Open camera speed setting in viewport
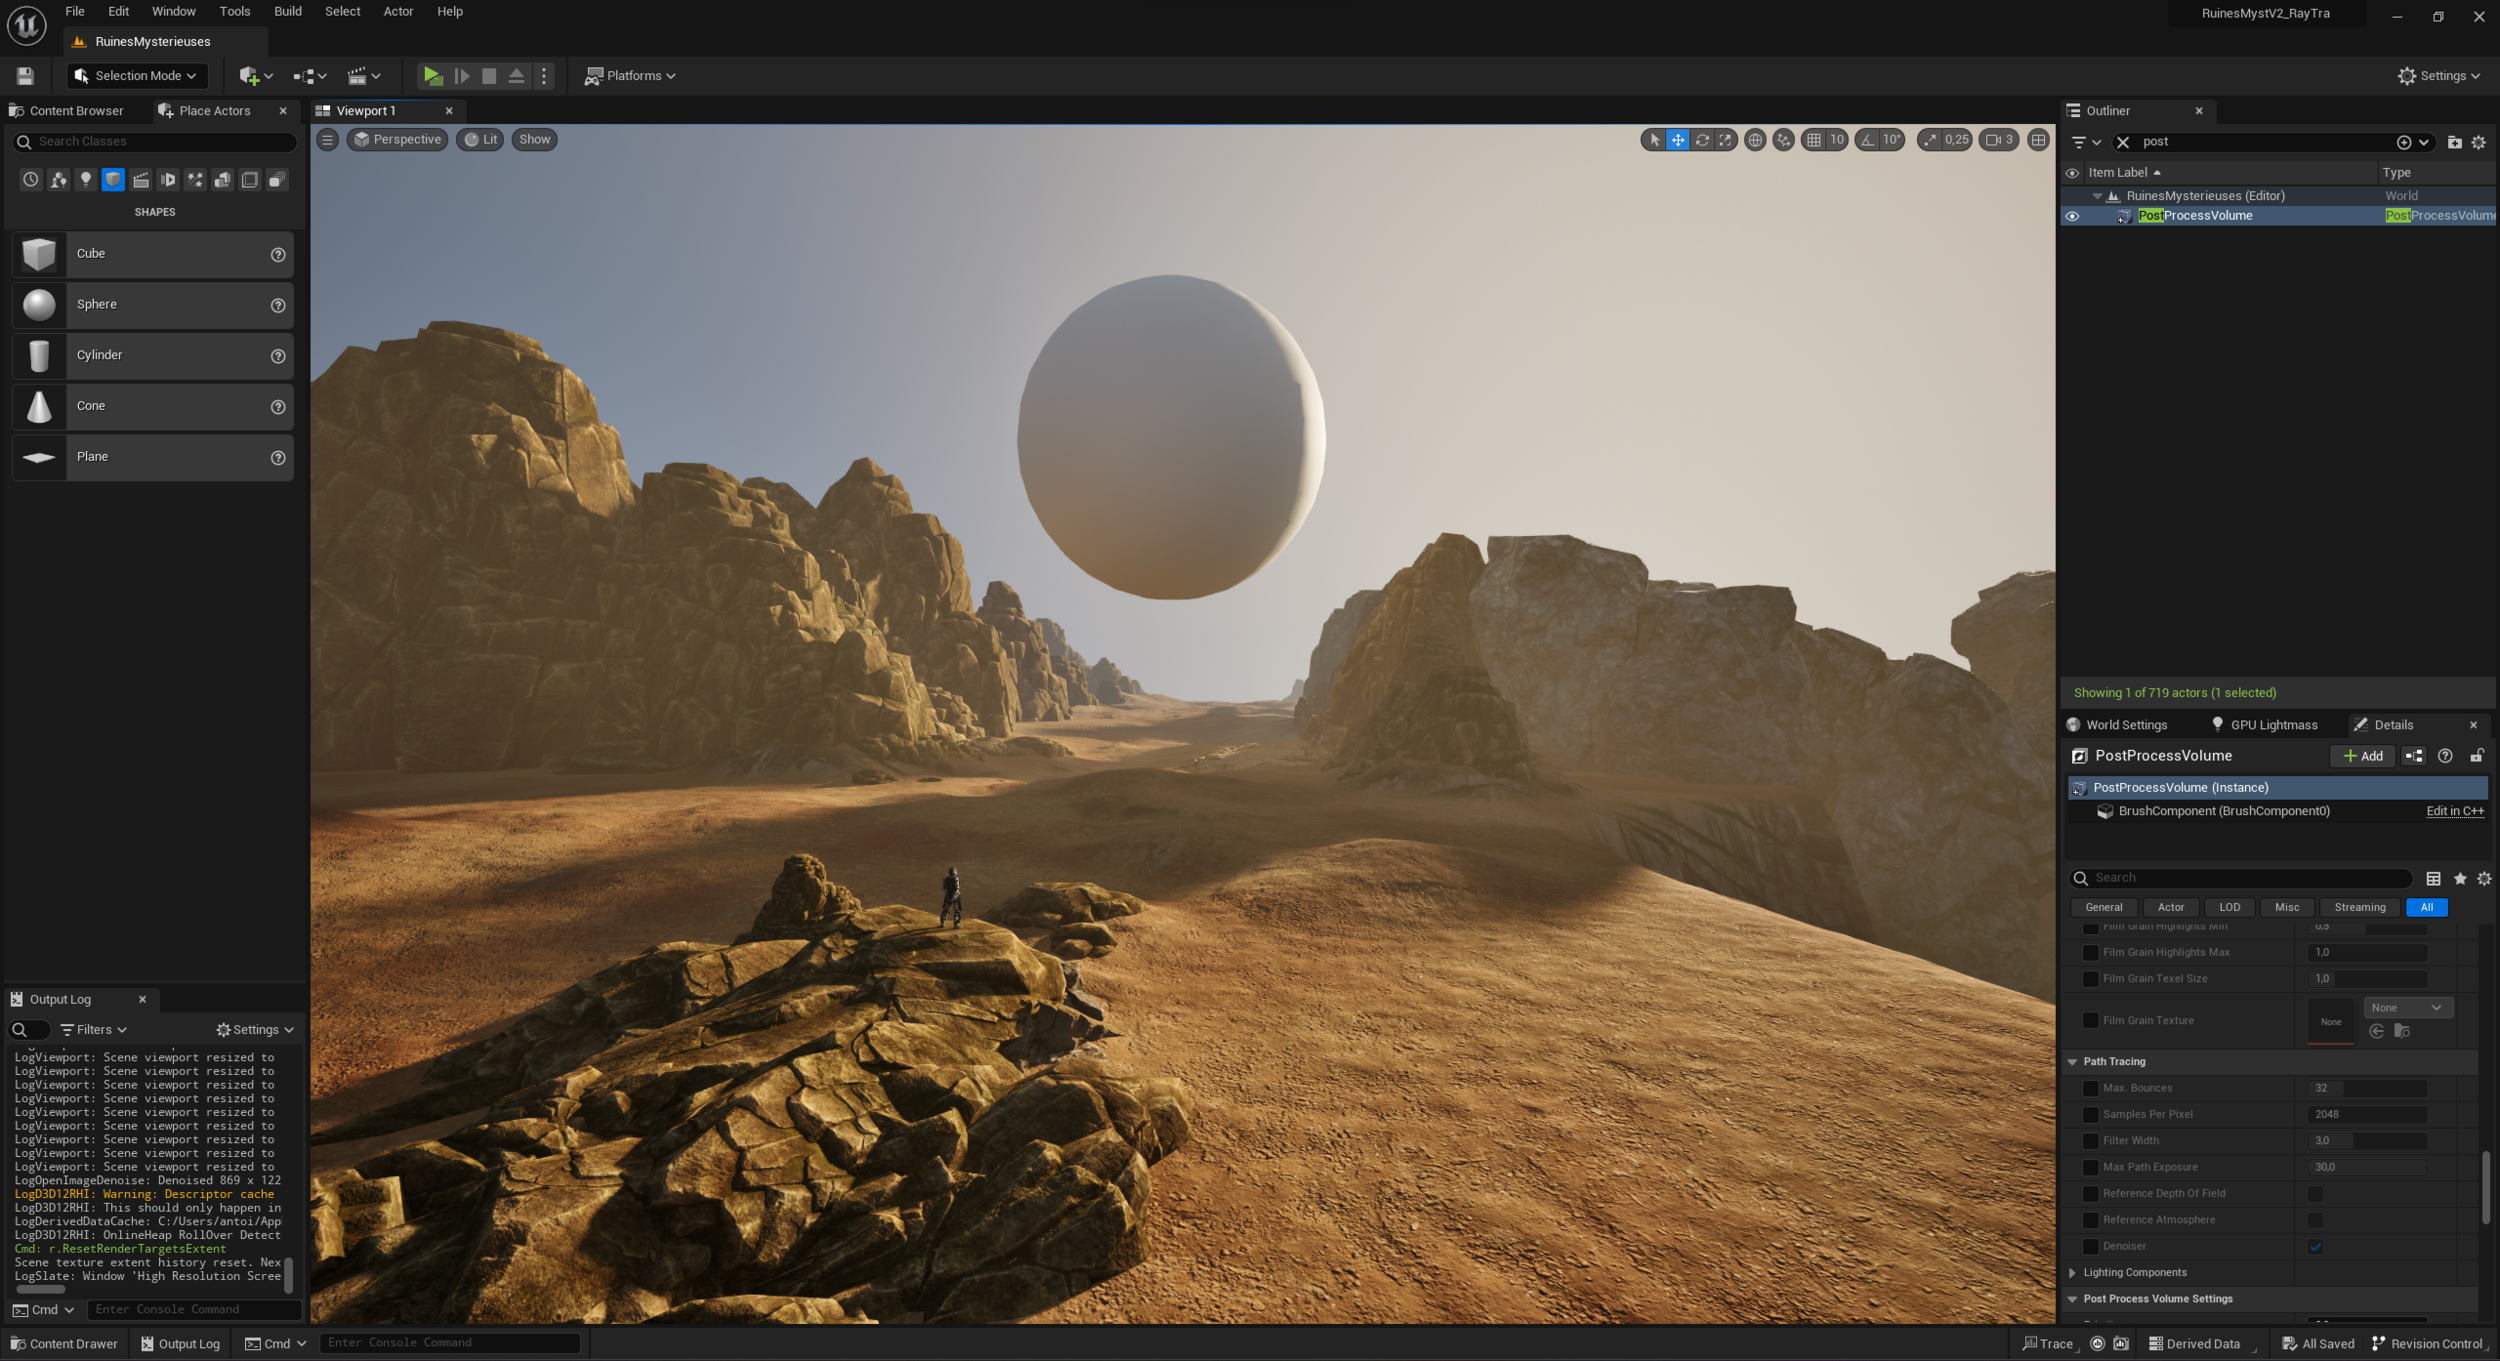This screenshot has width=2500, height=1361. (1999, 140)
